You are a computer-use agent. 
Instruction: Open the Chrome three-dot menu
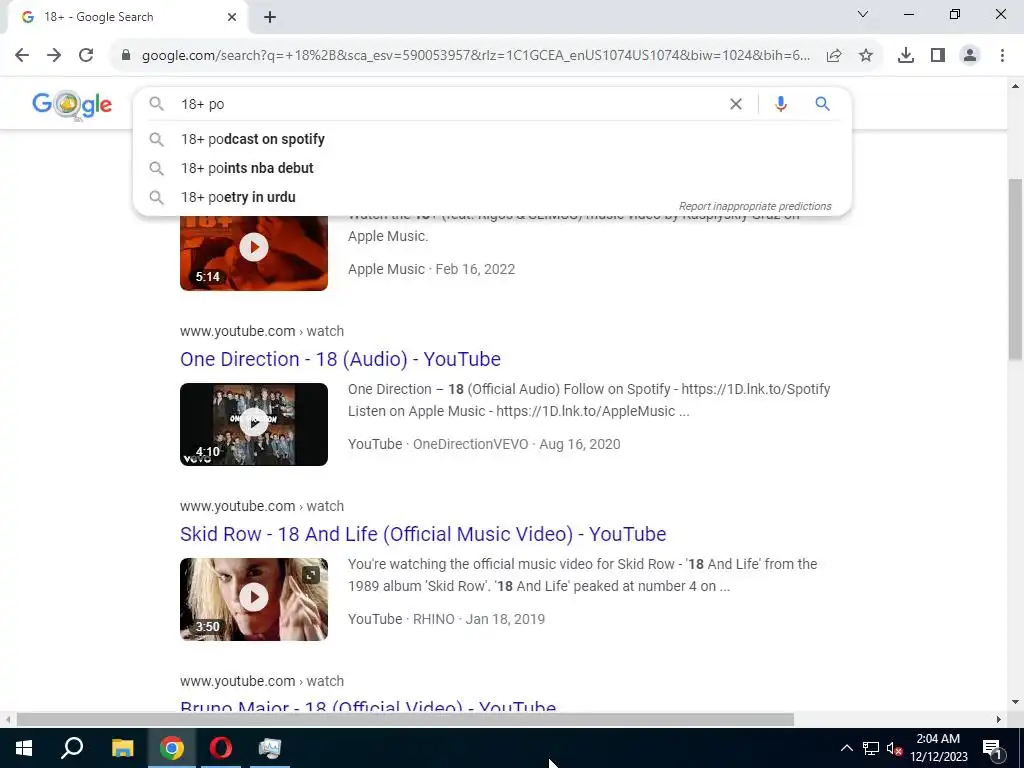click(x=1002, y=56)
